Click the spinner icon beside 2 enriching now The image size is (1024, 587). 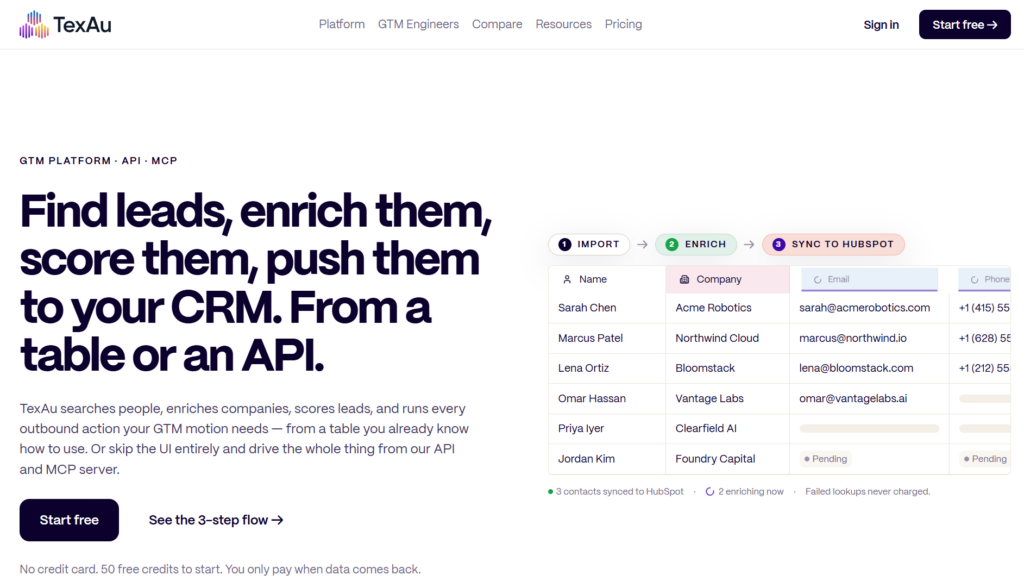(710, 492)
